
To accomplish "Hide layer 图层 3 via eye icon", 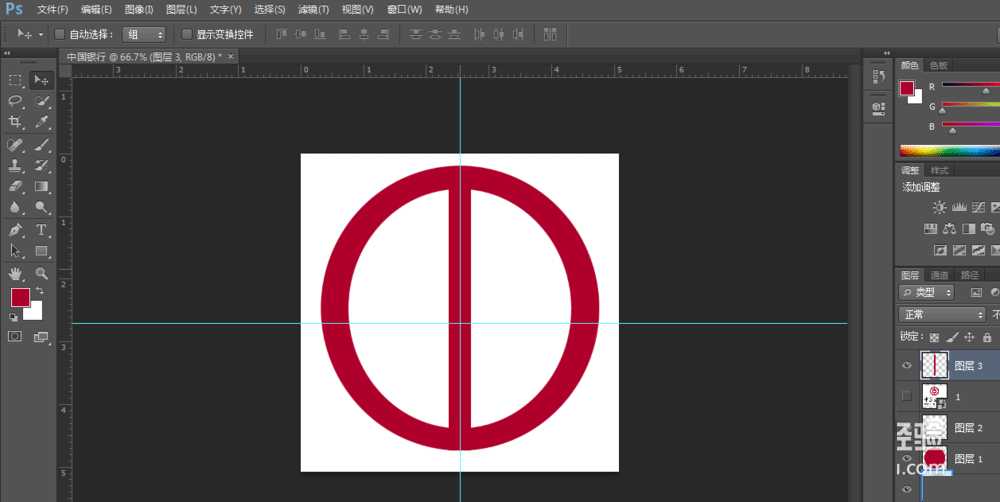I will (907, 366).
